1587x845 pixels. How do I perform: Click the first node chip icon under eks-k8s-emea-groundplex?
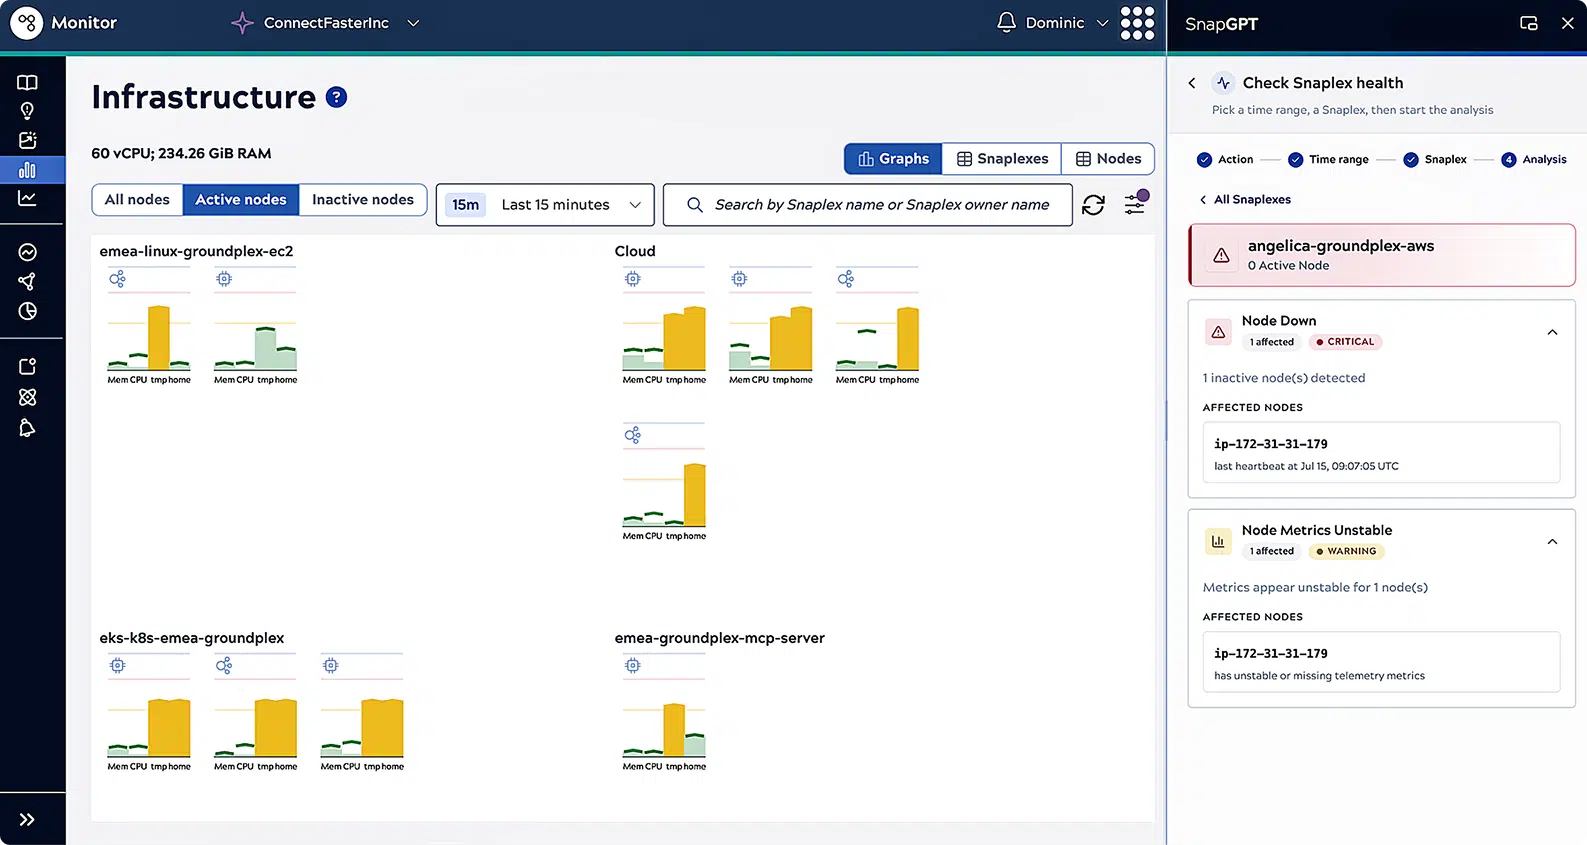[117, 665]
